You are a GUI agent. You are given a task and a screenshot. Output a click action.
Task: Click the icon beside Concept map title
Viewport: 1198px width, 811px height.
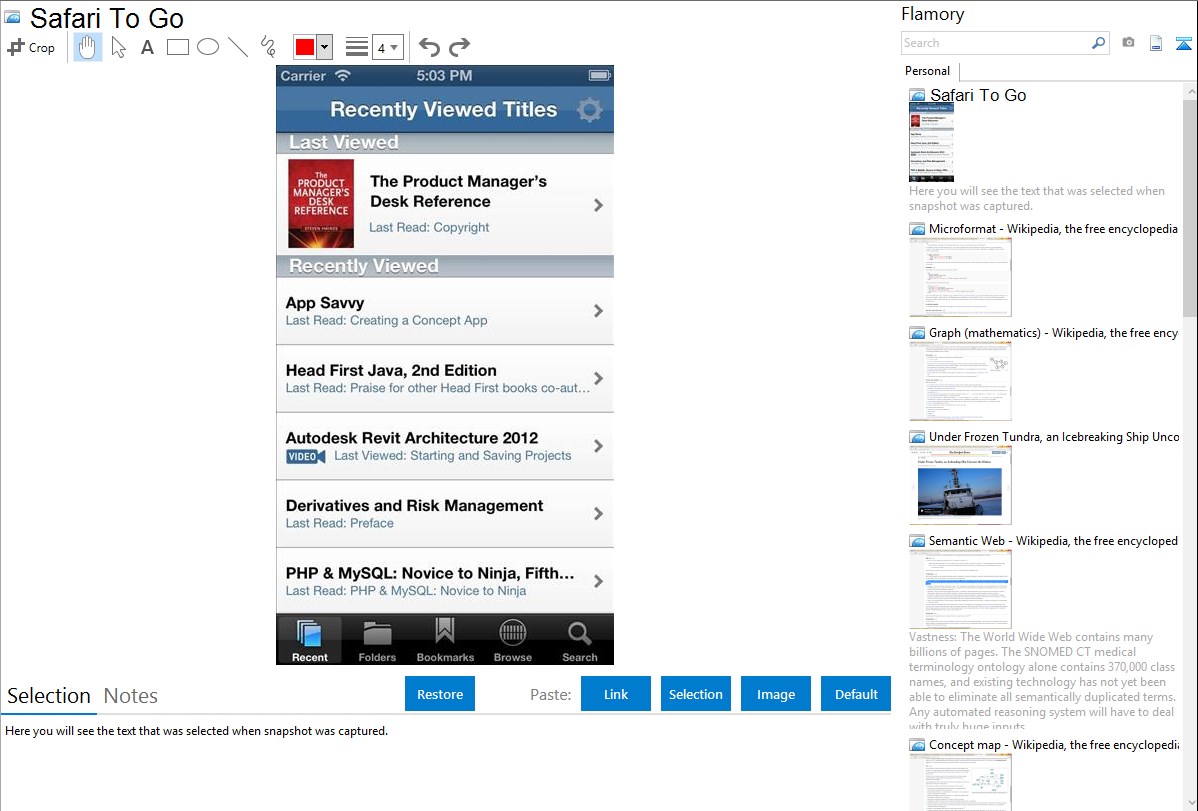click(x=917, y=745)
